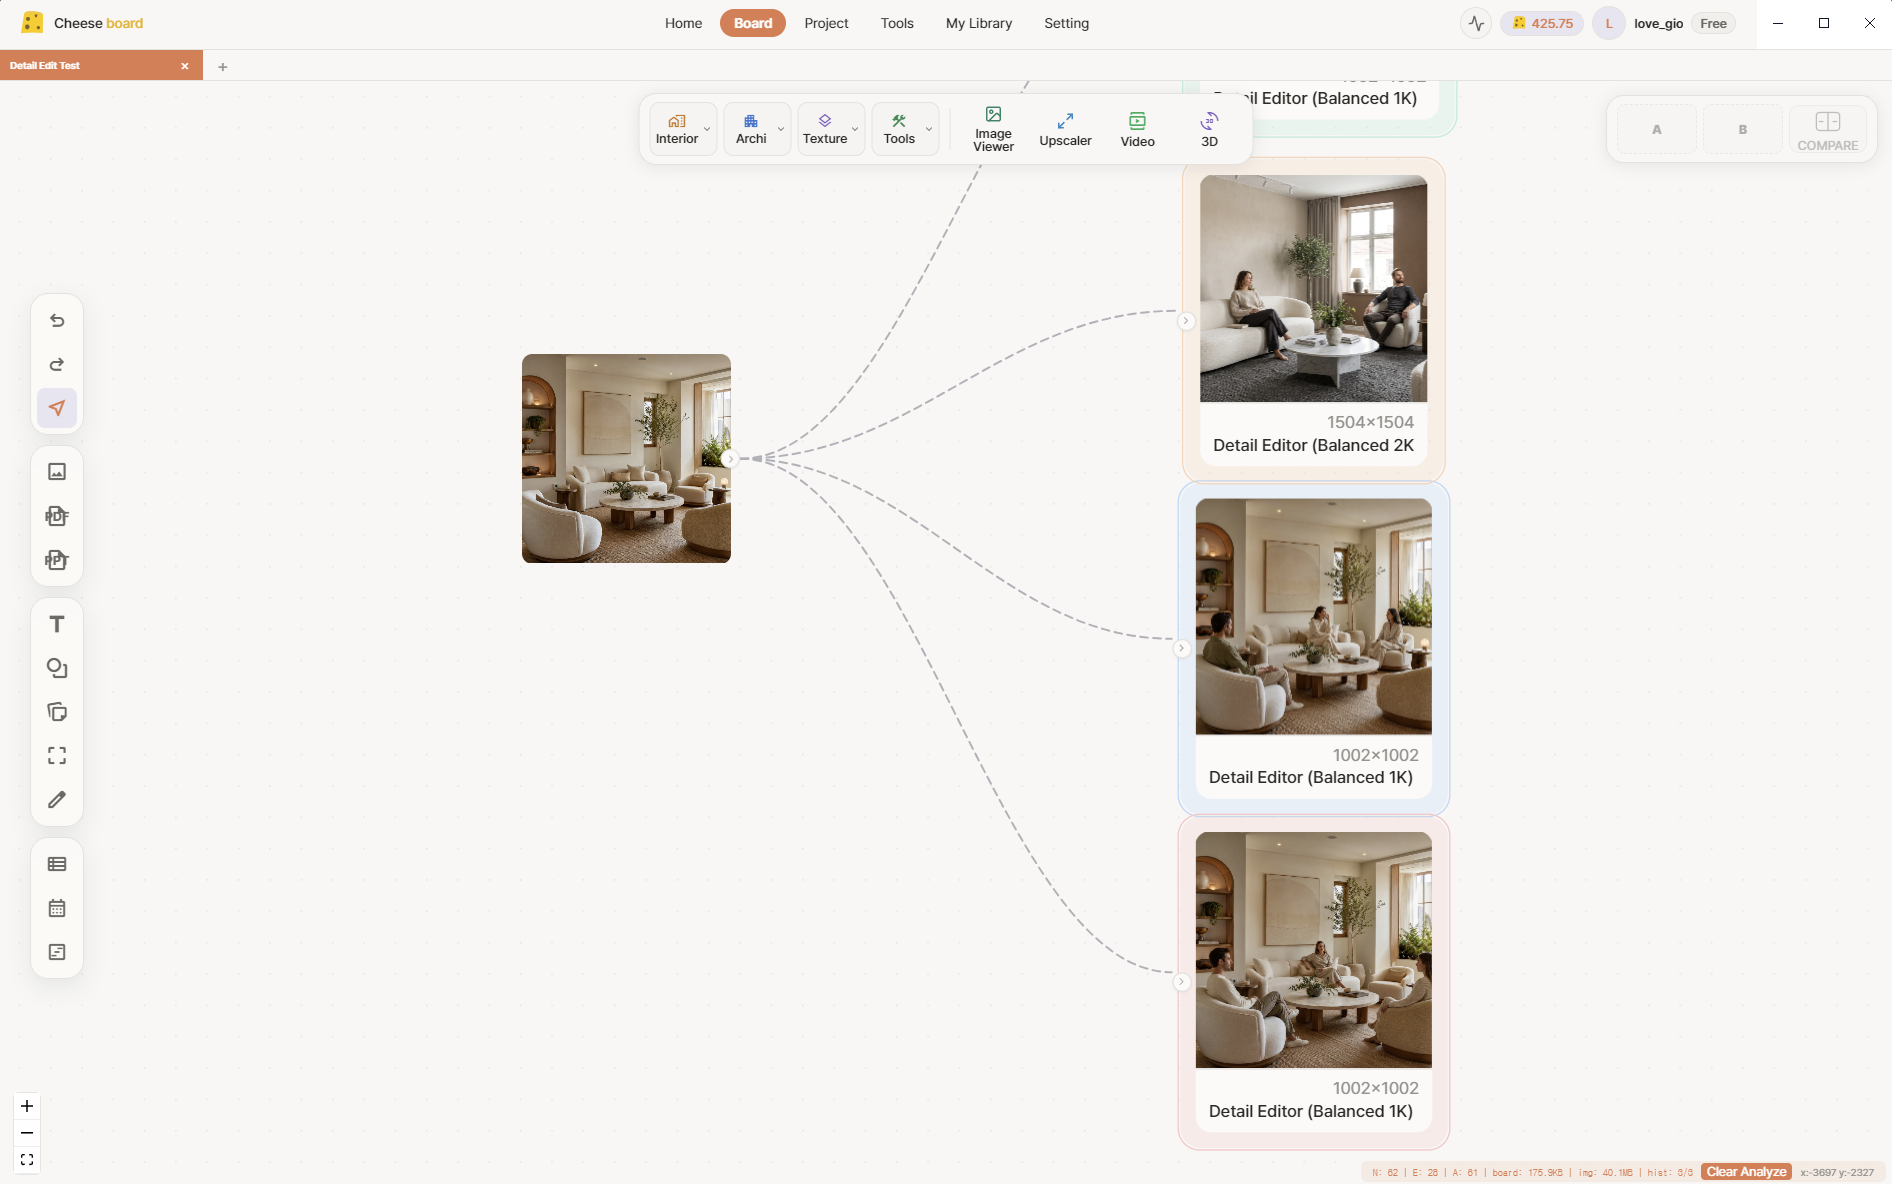The height and width of the screenshot is (1184, 1892).
Task: Open My Library
Action: 979,23
